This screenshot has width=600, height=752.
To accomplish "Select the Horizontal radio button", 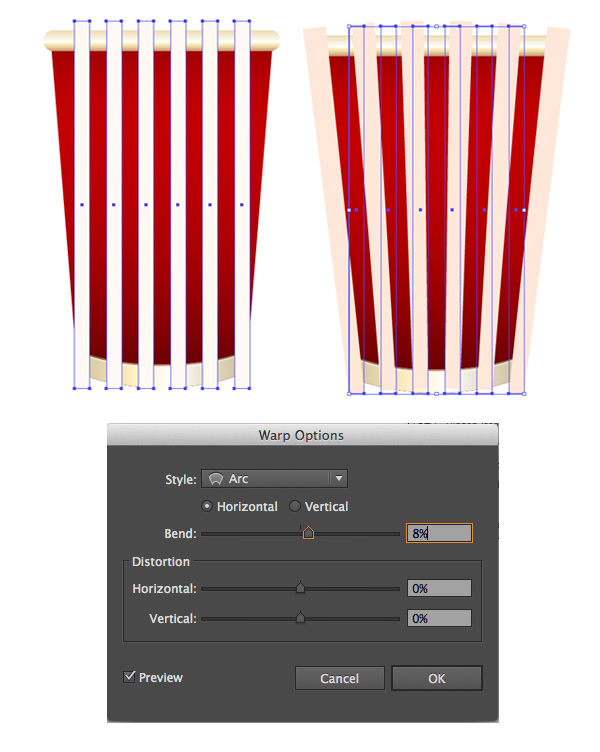I will (x=207, y=506).
